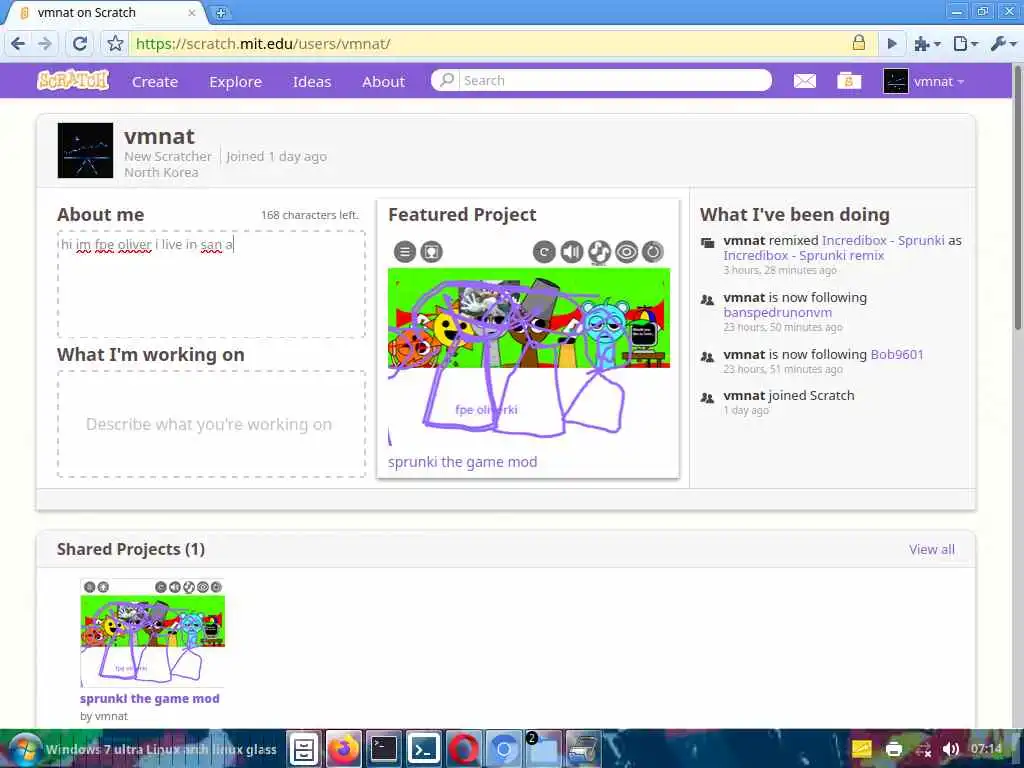
Task: Open the extensions puzzle menu
Action: click(927, 44)
